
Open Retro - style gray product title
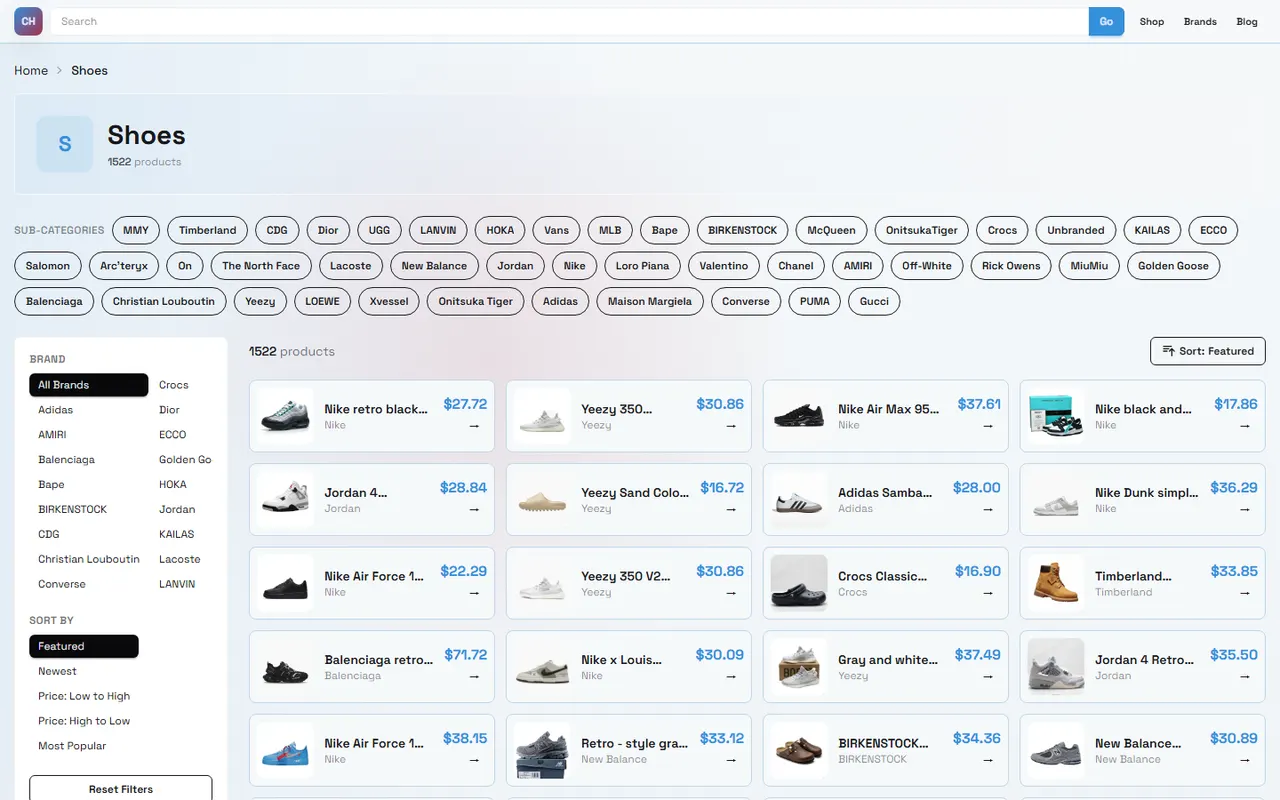coord(635,743)
